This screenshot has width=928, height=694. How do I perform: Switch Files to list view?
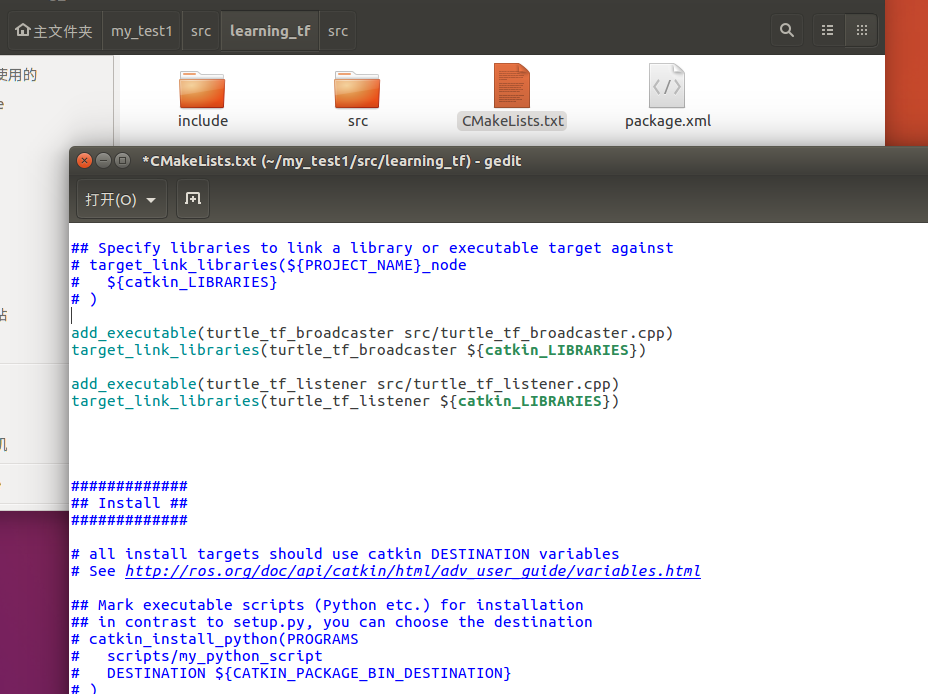tap(827, 30)
